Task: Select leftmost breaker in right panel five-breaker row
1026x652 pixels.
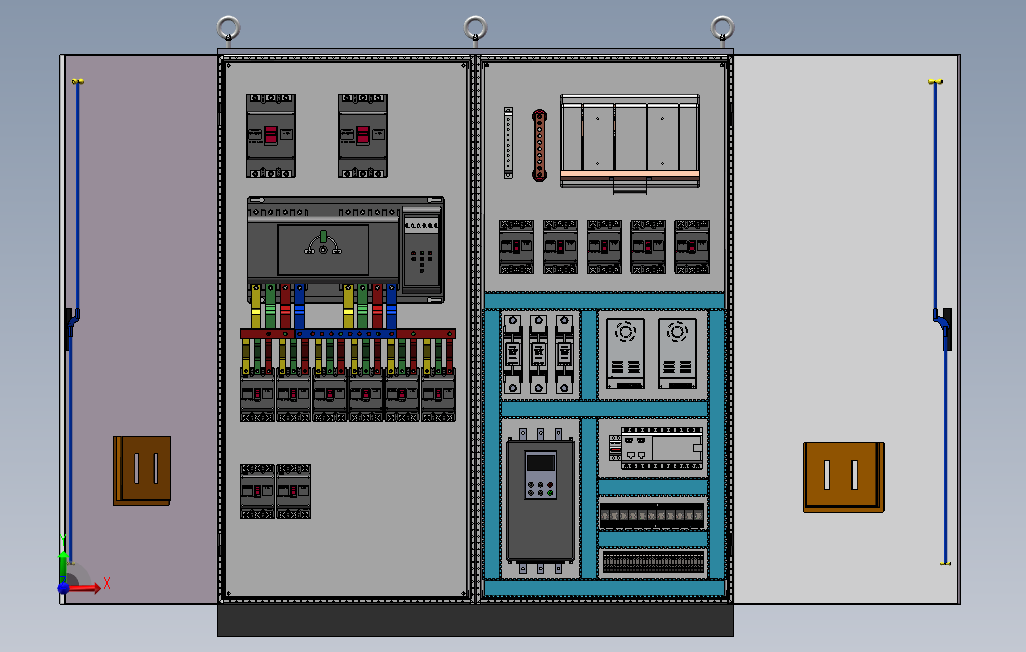Action: [516, 247]
